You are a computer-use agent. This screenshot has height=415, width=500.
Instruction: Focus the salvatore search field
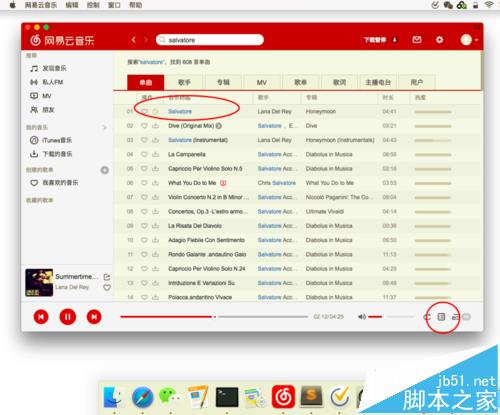(210, 40)
